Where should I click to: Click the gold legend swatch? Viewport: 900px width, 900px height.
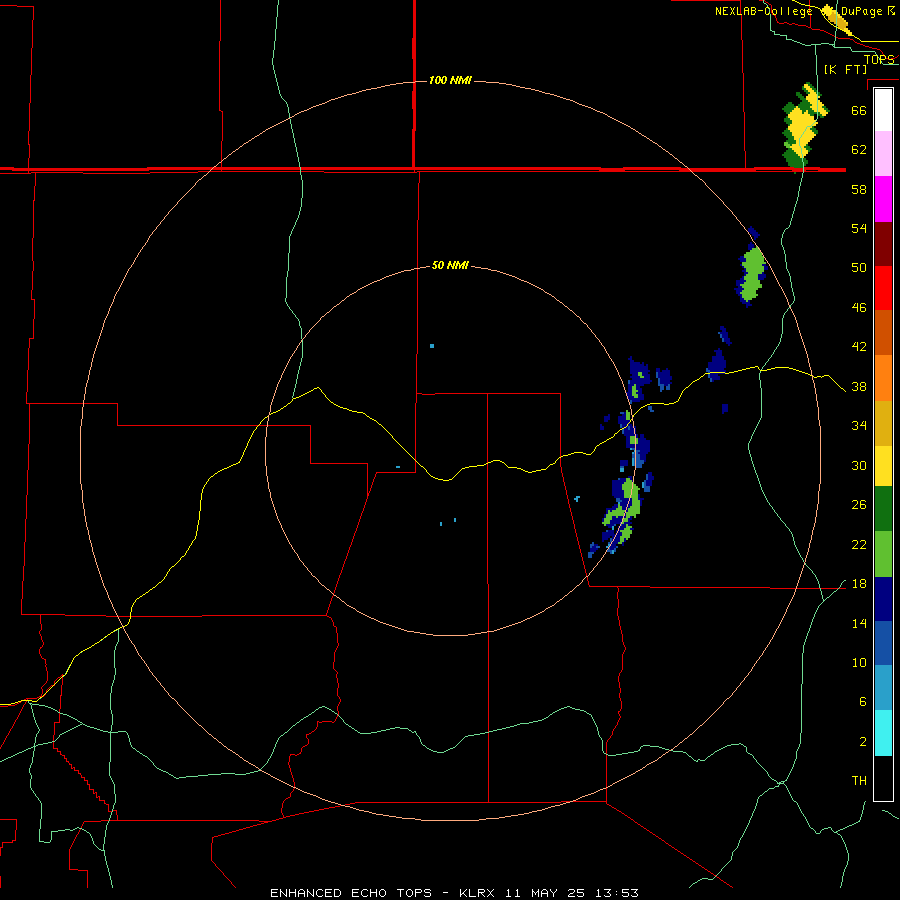pos(883,423)
